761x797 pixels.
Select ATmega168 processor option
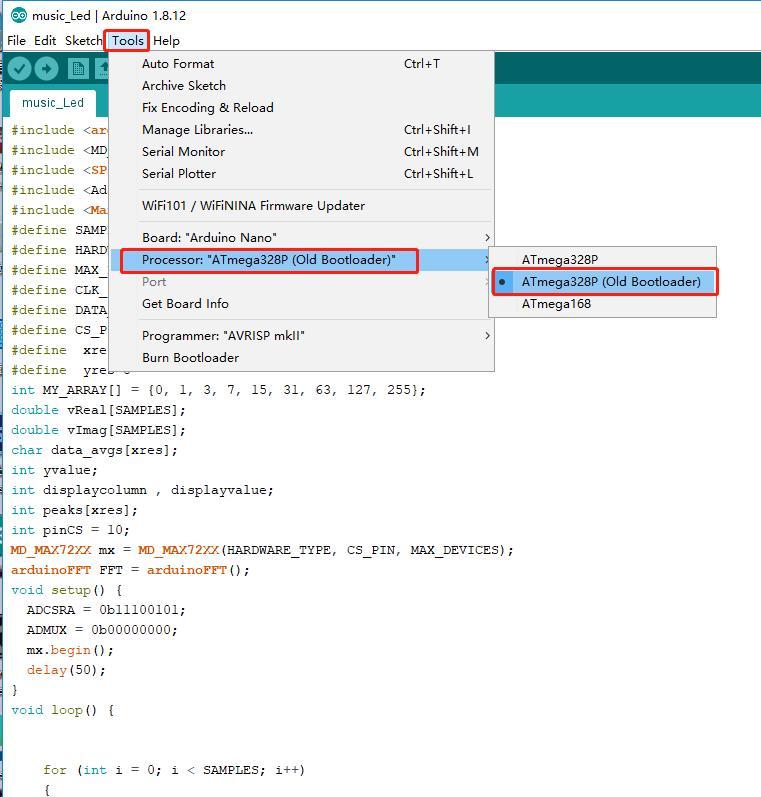[x=603, y=304]
